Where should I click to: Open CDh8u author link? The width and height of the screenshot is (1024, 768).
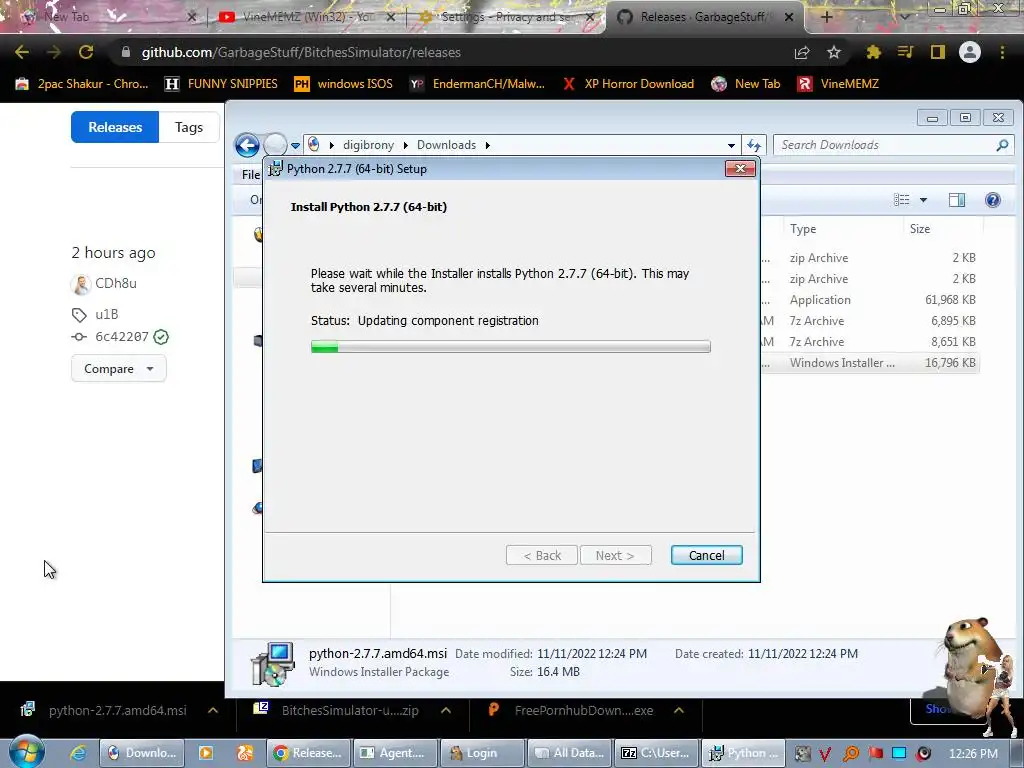tap(116, 283)
